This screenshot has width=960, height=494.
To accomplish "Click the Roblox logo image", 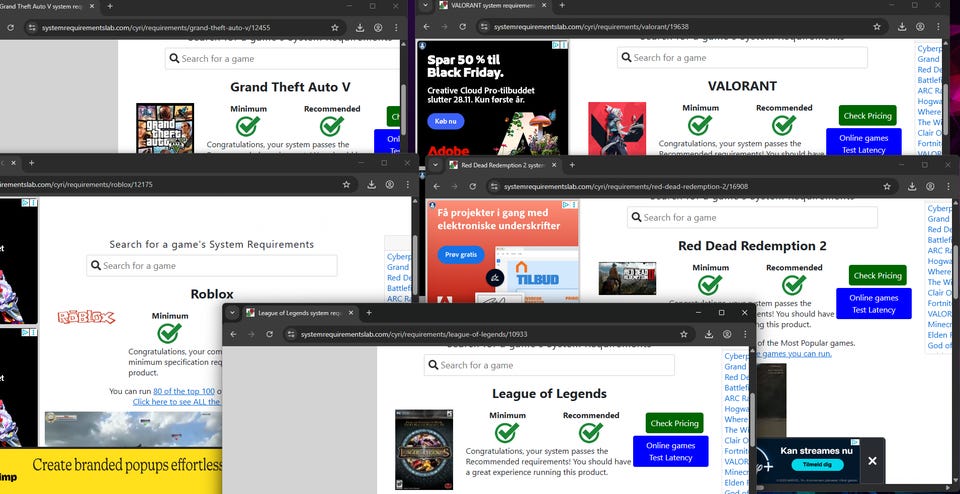I will click(x=86, y=317).
